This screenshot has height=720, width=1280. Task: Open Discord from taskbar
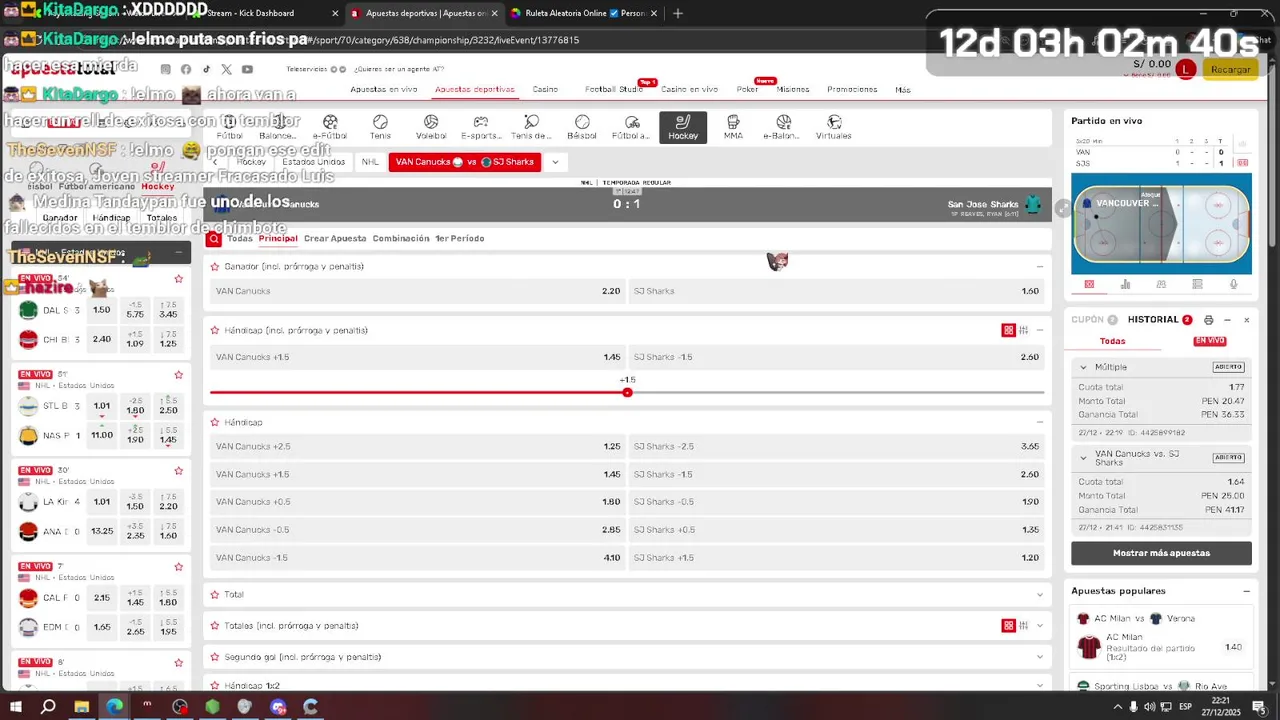click(278, 707)
